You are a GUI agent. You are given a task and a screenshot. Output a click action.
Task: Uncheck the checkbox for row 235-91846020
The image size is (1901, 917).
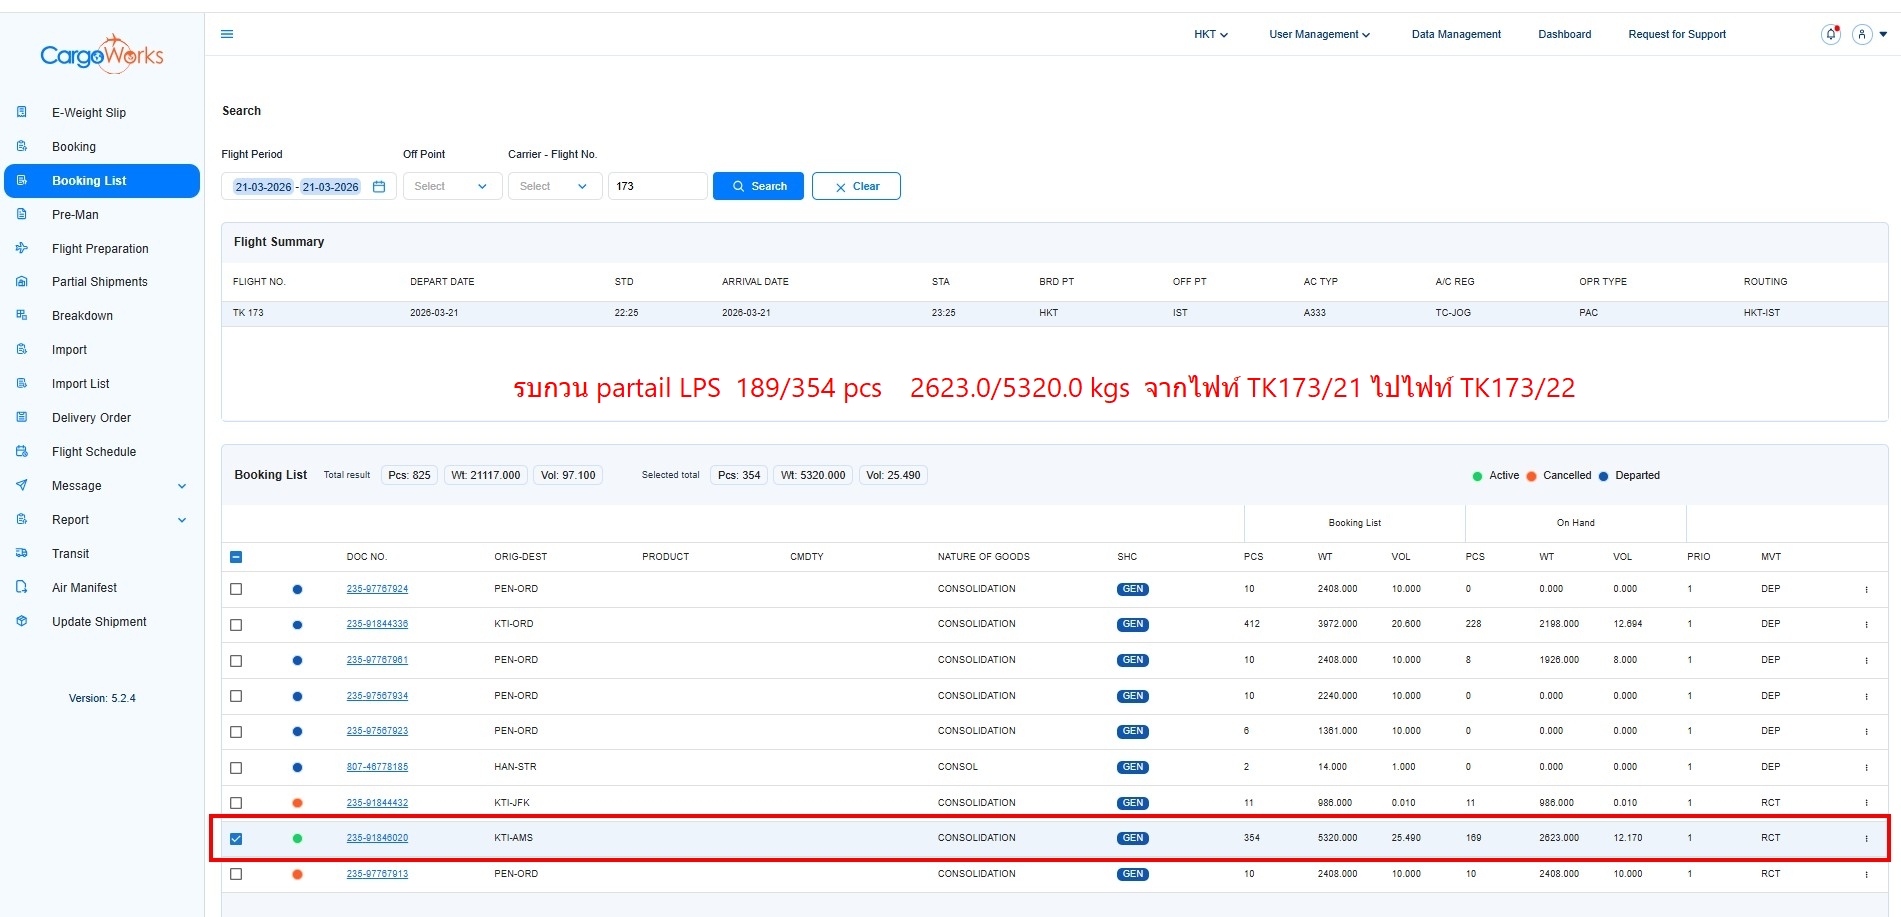coord(236,839)
